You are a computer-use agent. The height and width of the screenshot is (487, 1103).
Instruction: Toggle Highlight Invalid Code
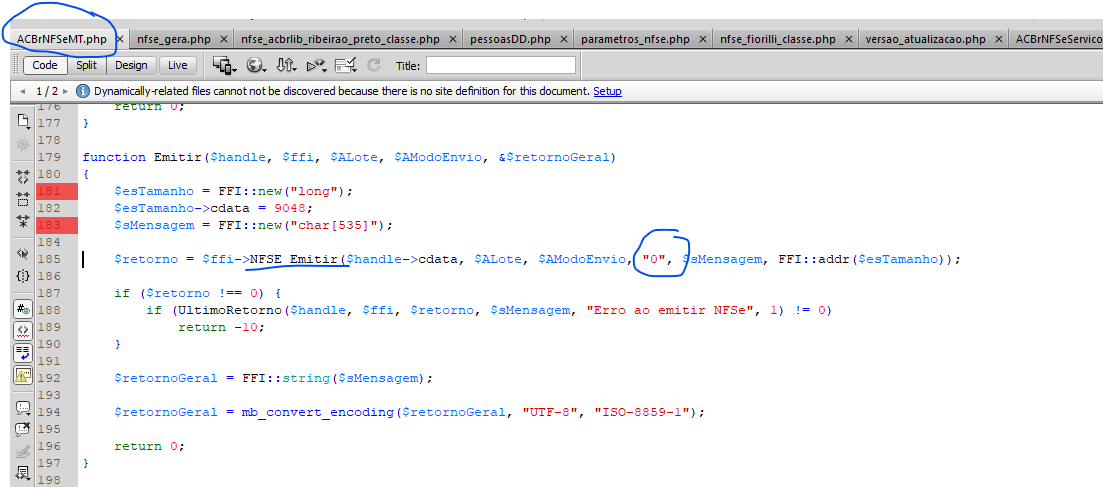[x=23, y=330]
